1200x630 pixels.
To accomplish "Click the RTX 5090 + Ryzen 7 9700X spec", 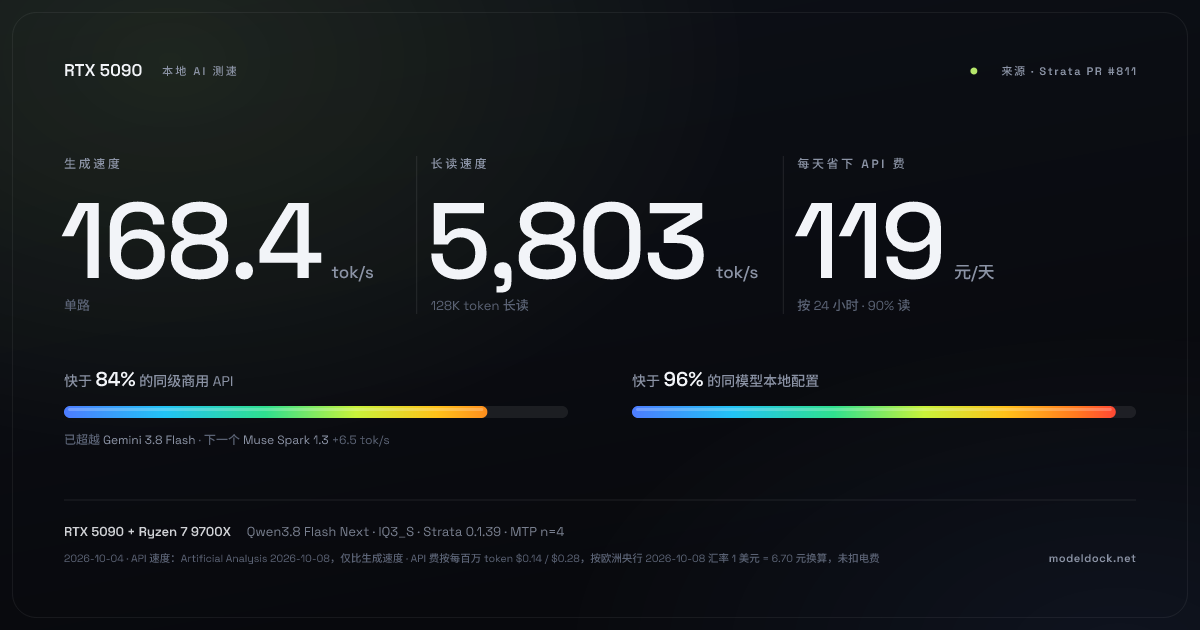I will pyautogui.click(x=148, y=532).
